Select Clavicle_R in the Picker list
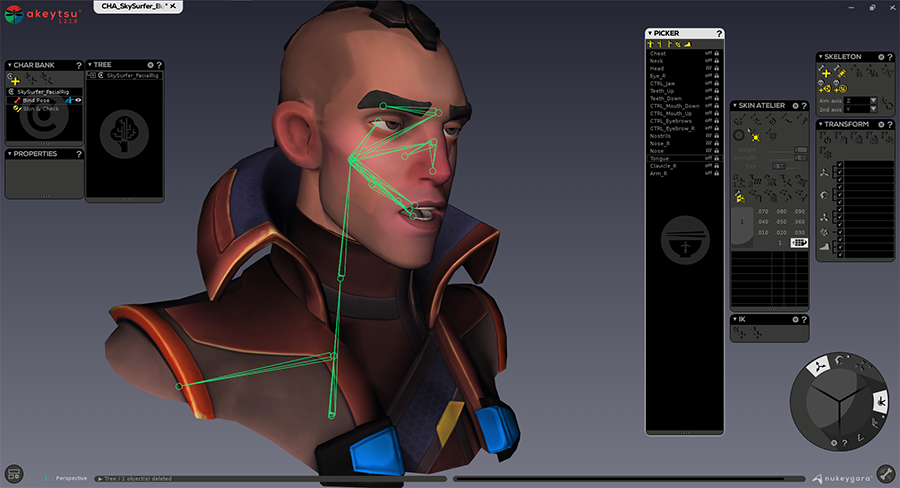Viewport: 900px width, 488px height. tap(663, 165)
